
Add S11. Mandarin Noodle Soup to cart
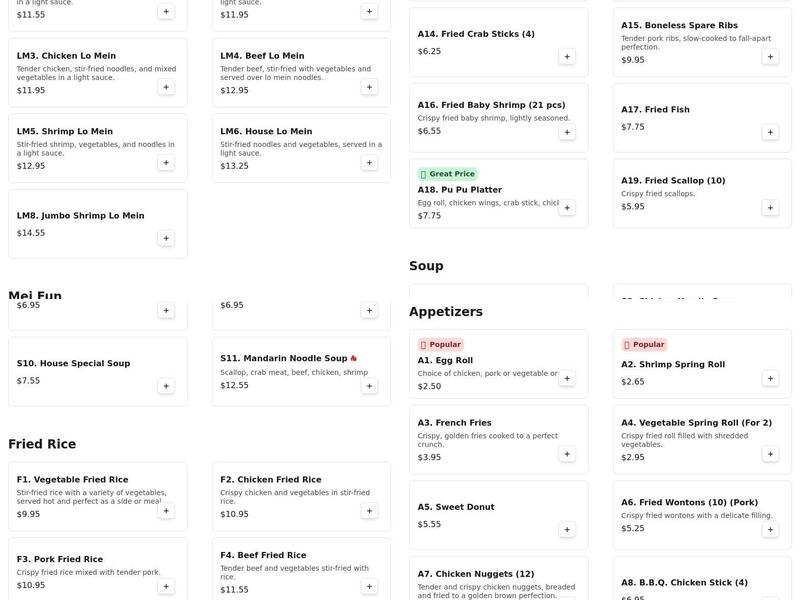[369, 386]
